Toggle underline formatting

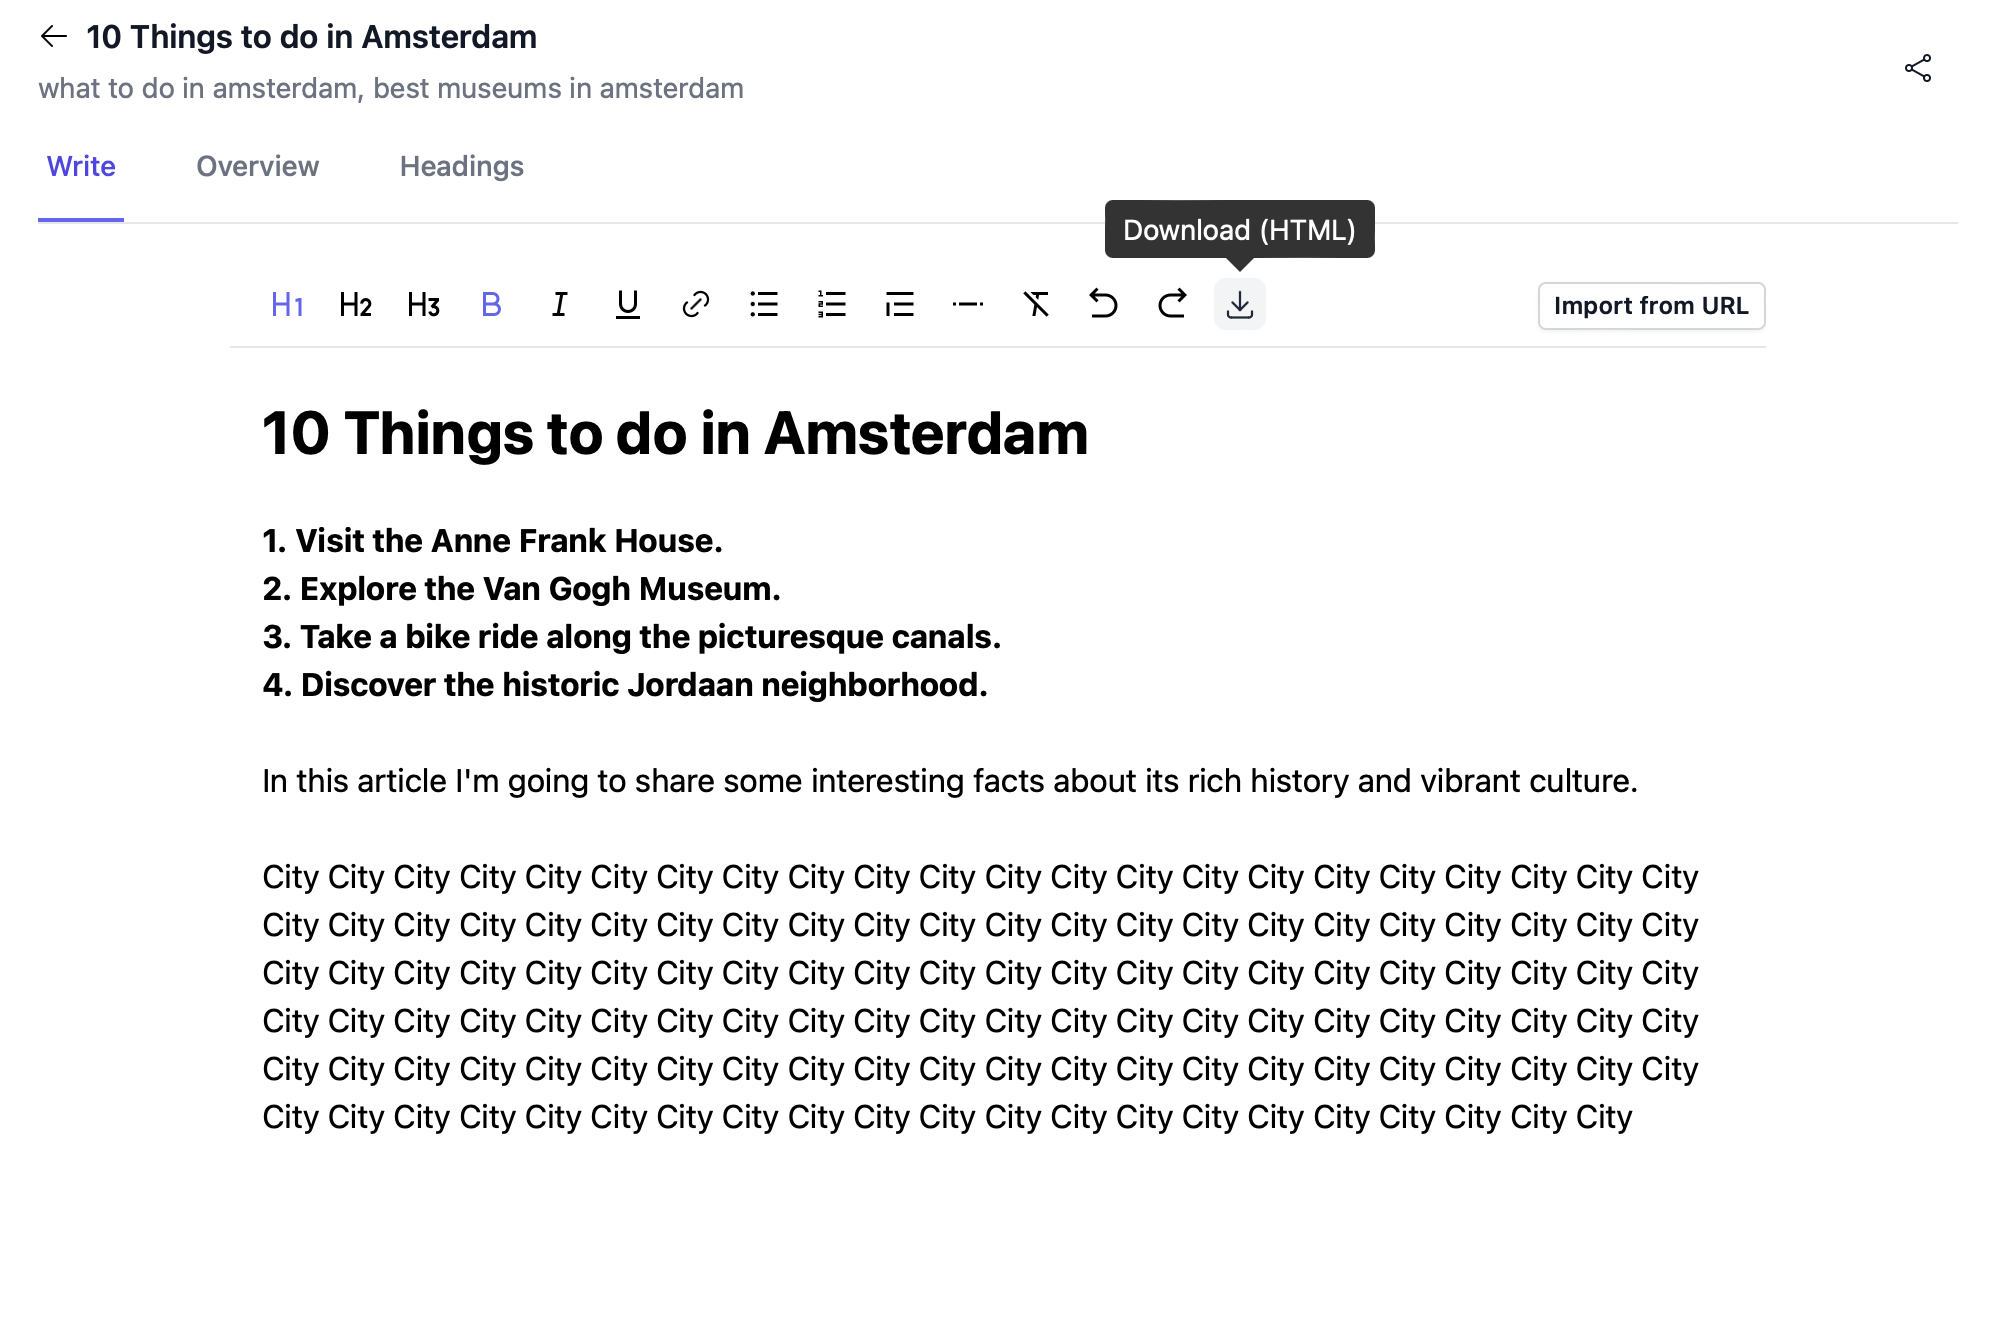627,305
